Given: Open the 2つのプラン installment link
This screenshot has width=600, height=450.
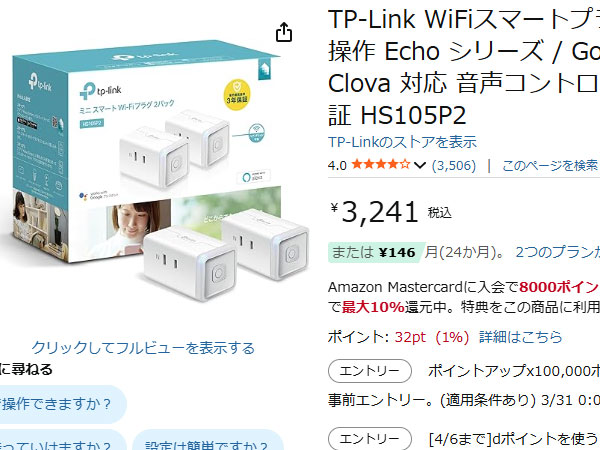Looking at the screenshot, I should [557, 252].
